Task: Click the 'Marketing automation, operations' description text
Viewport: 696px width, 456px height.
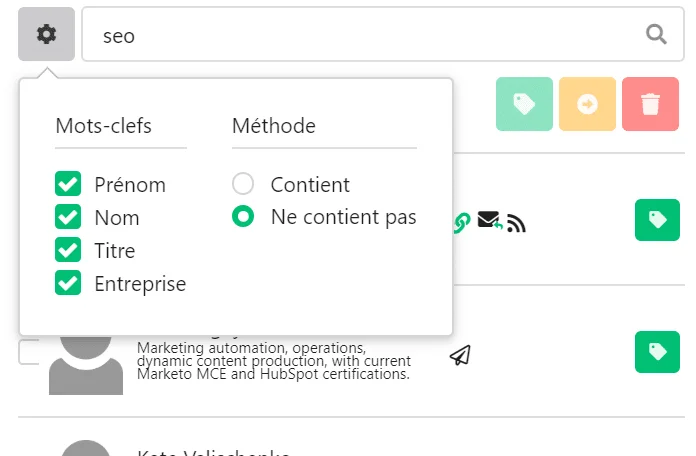Action: point(273,361)
